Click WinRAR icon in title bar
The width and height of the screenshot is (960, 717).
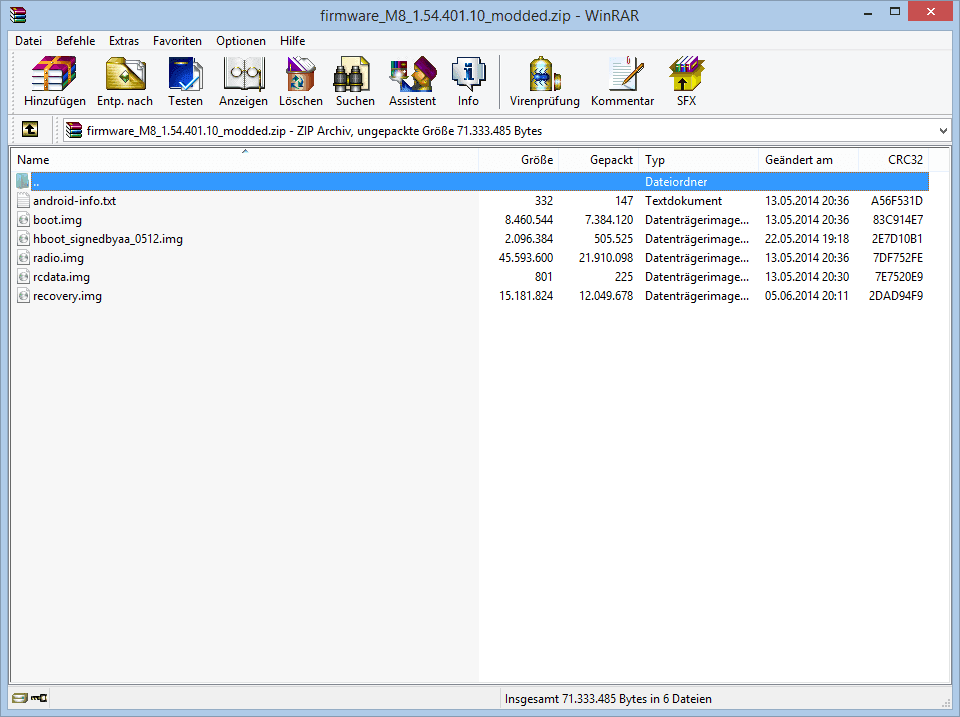pos(18,15)
